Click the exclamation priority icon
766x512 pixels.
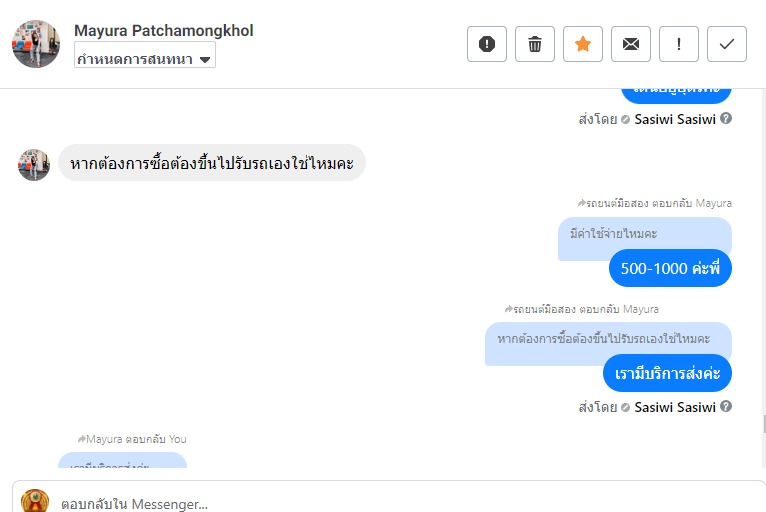pos(679,44)
